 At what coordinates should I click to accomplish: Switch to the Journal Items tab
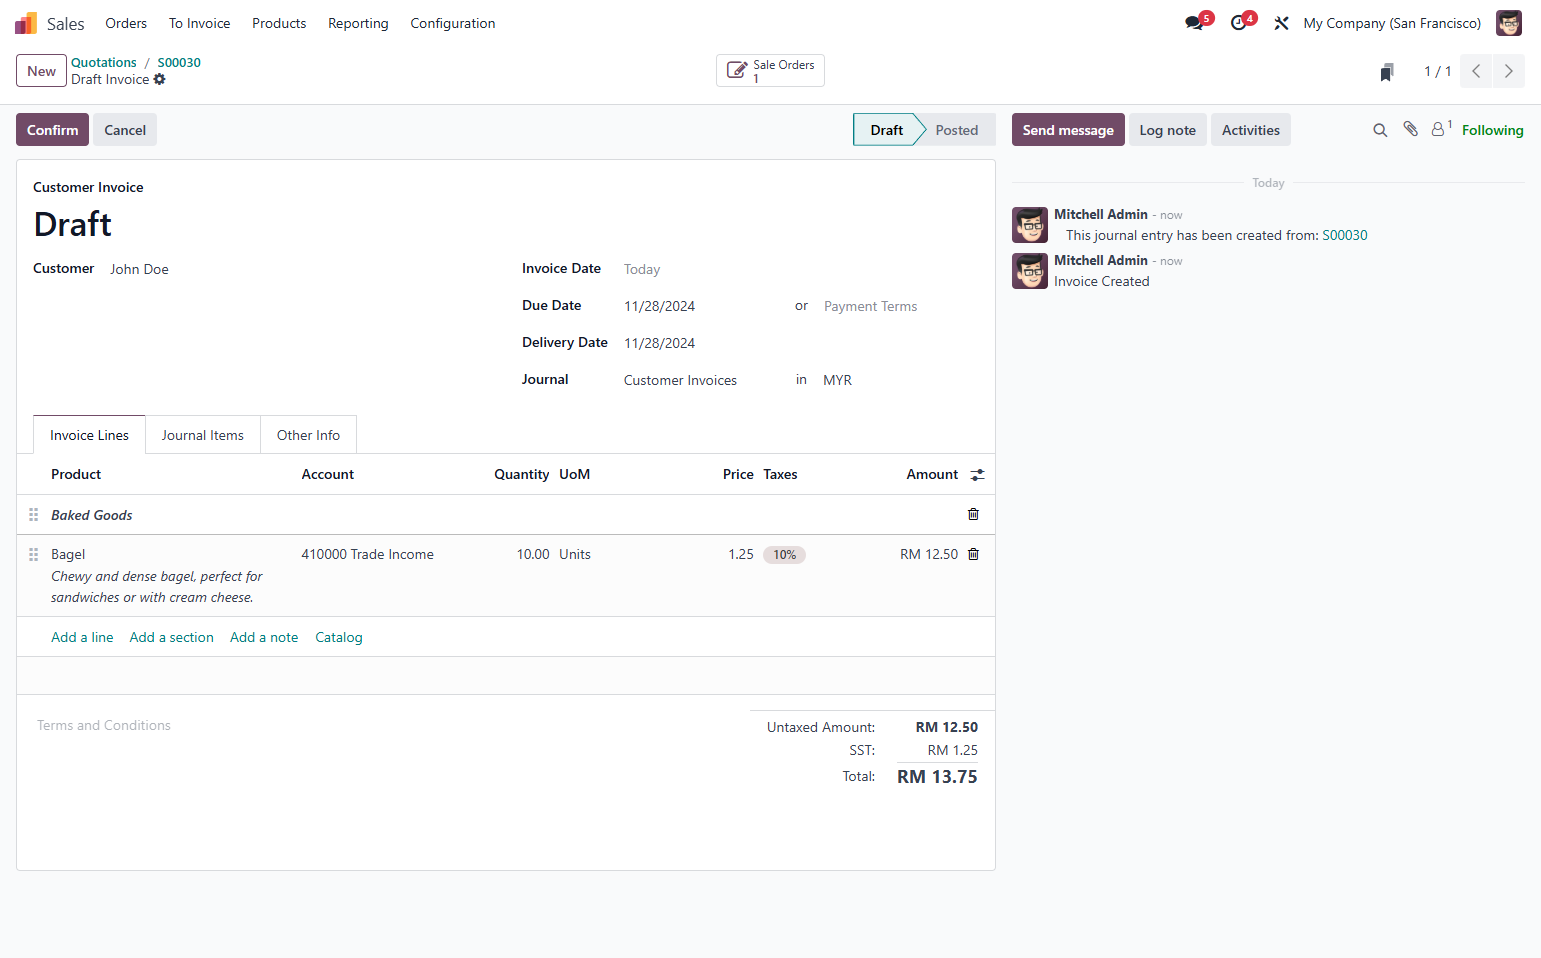click(x=203, y=435)
